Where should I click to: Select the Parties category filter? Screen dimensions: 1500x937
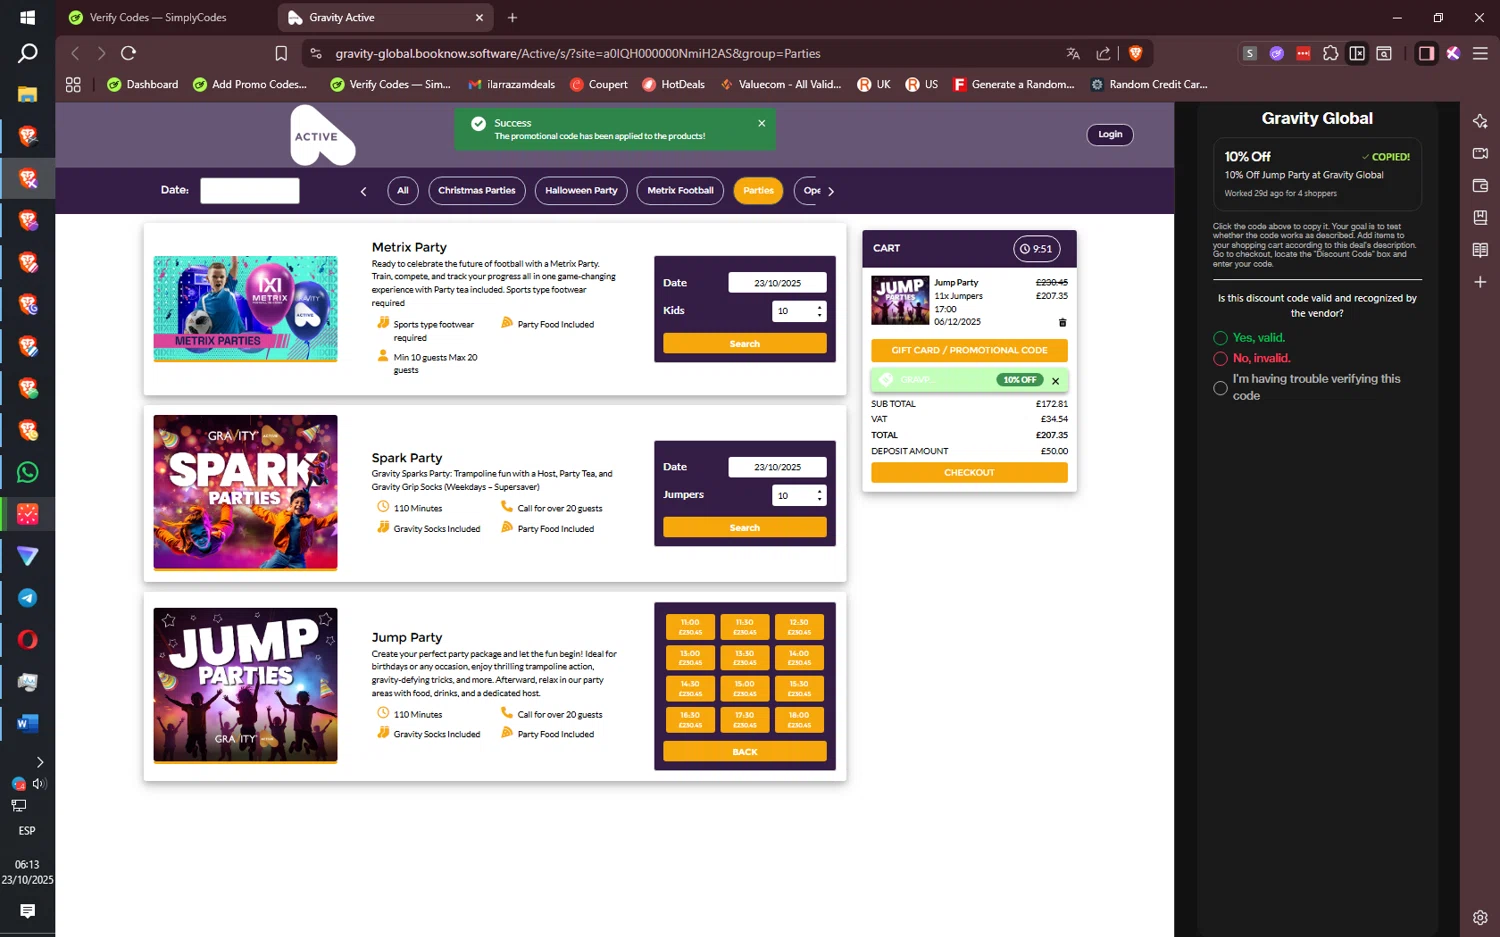[x=758, y=190]
